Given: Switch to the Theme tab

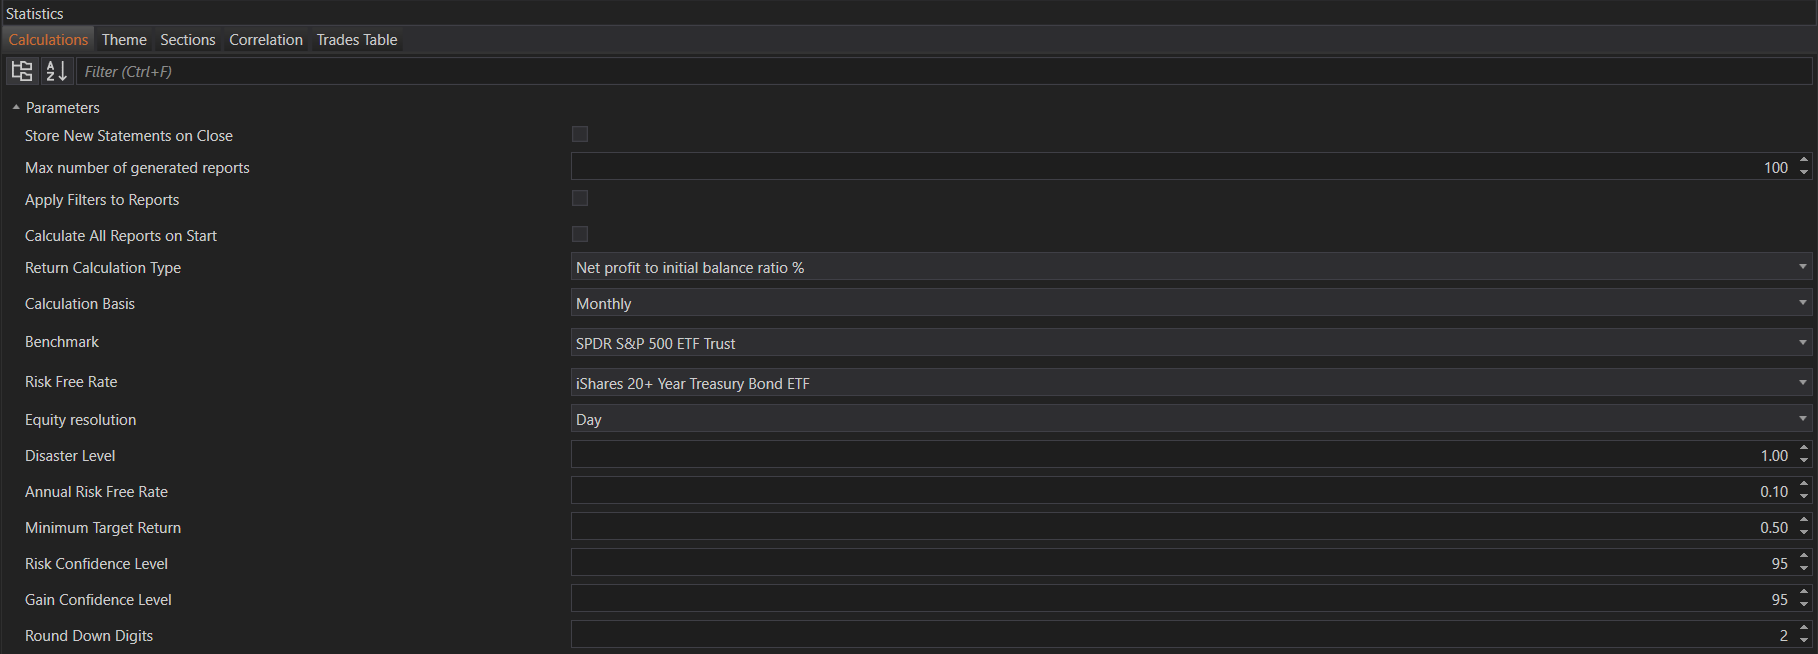Looking at the screenshot, I should [124, 40].
